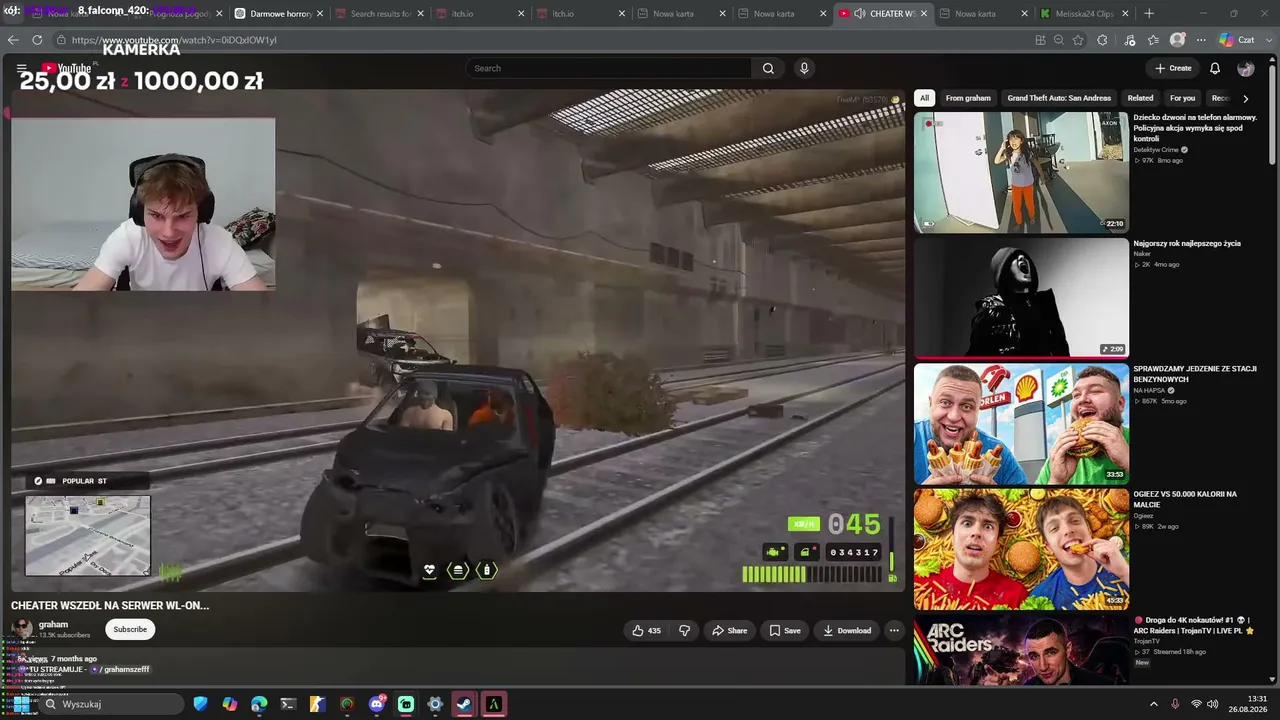Zoom out using the address bar magnifier icon
1280x720 pixels.
click(1059, 40)
